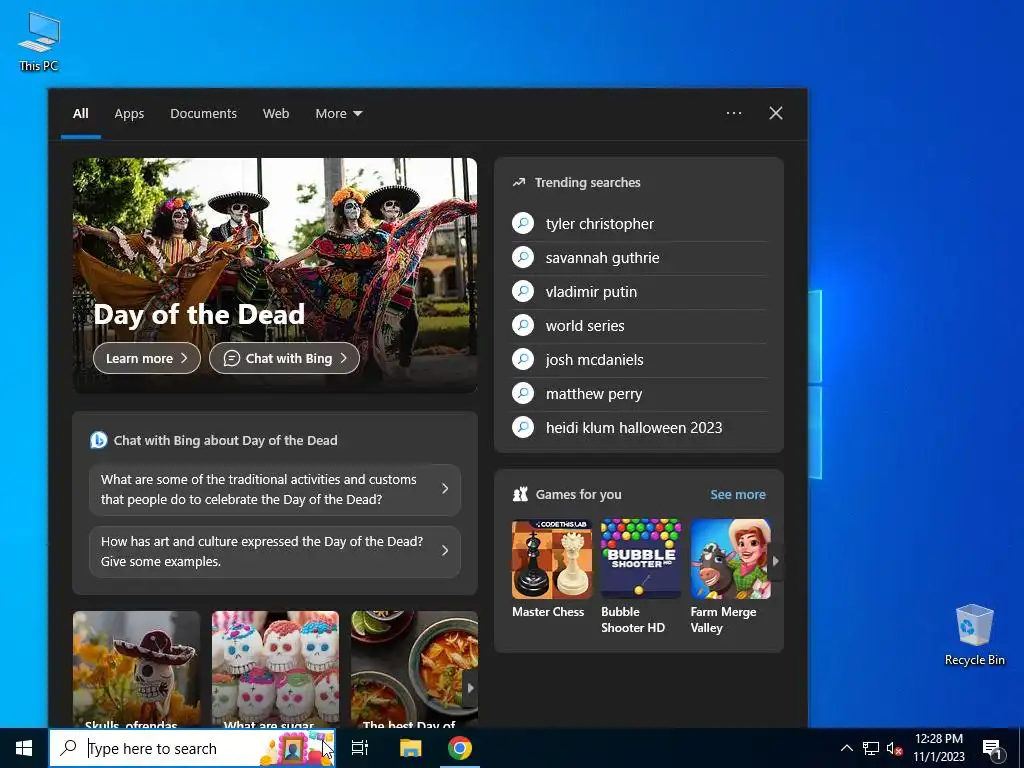Click the Bing chat logo icon
This screenshot has width=1024, height=768.
[99, 440]
